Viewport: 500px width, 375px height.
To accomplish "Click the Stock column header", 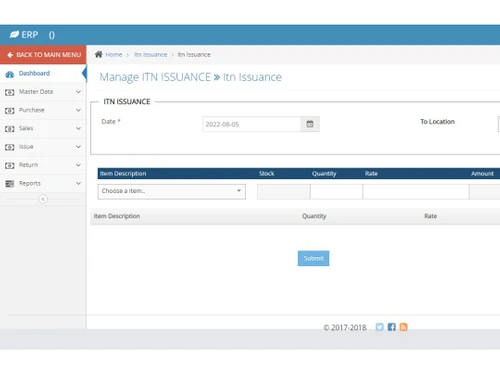I will tap(267, 173).
